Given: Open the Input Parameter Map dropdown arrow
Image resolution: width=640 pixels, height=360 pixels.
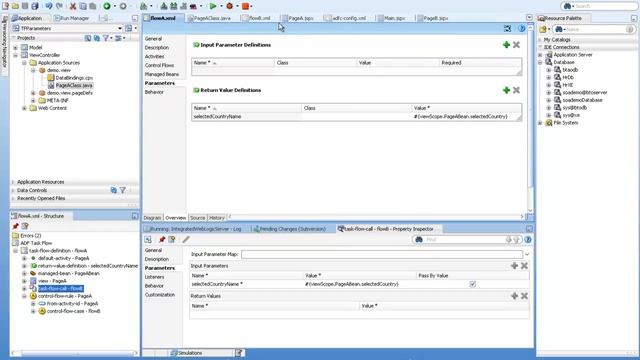Looking at the screenshot, I should (527, 254).
